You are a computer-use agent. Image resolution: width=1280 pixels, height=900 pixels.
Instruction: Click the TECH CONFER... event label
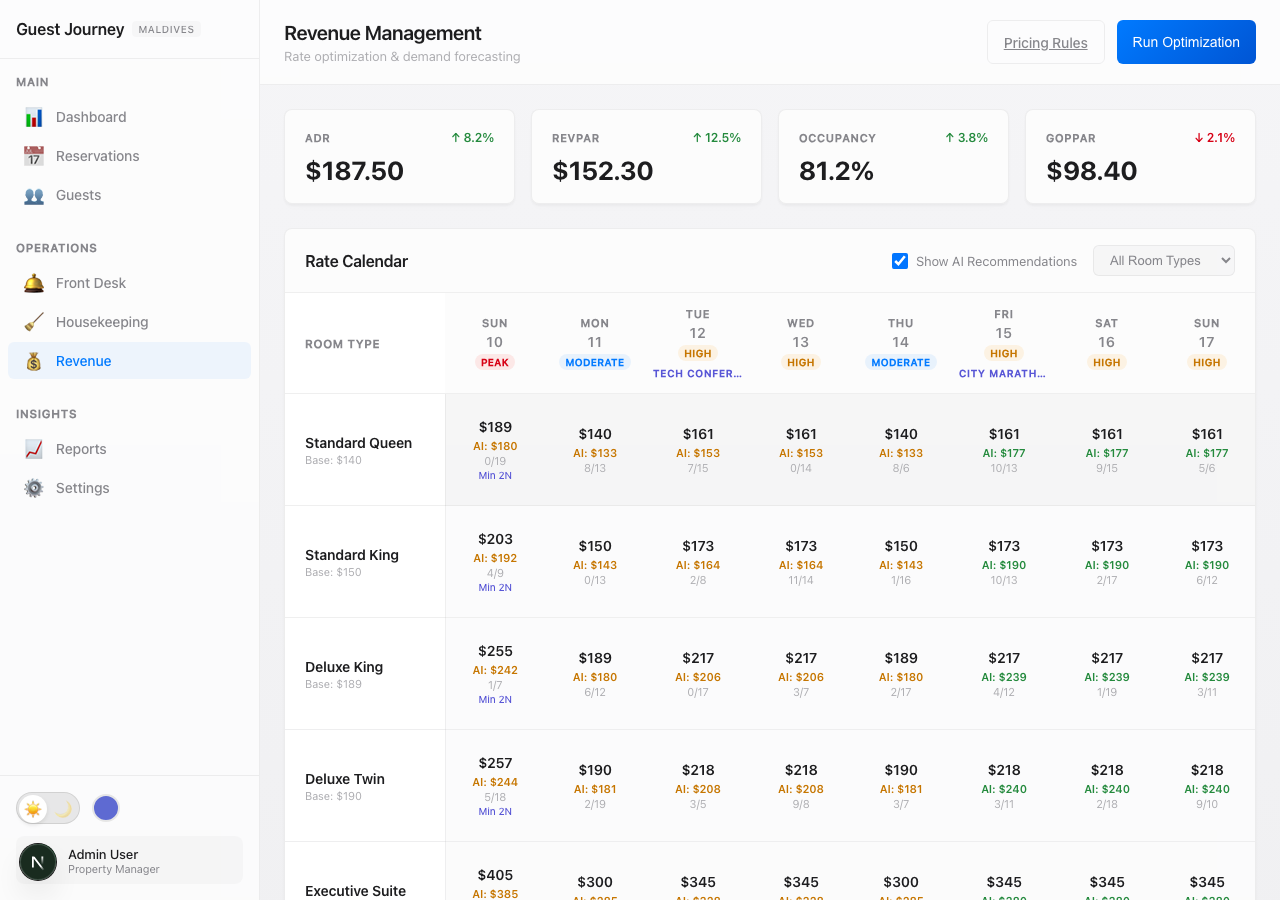698,373
